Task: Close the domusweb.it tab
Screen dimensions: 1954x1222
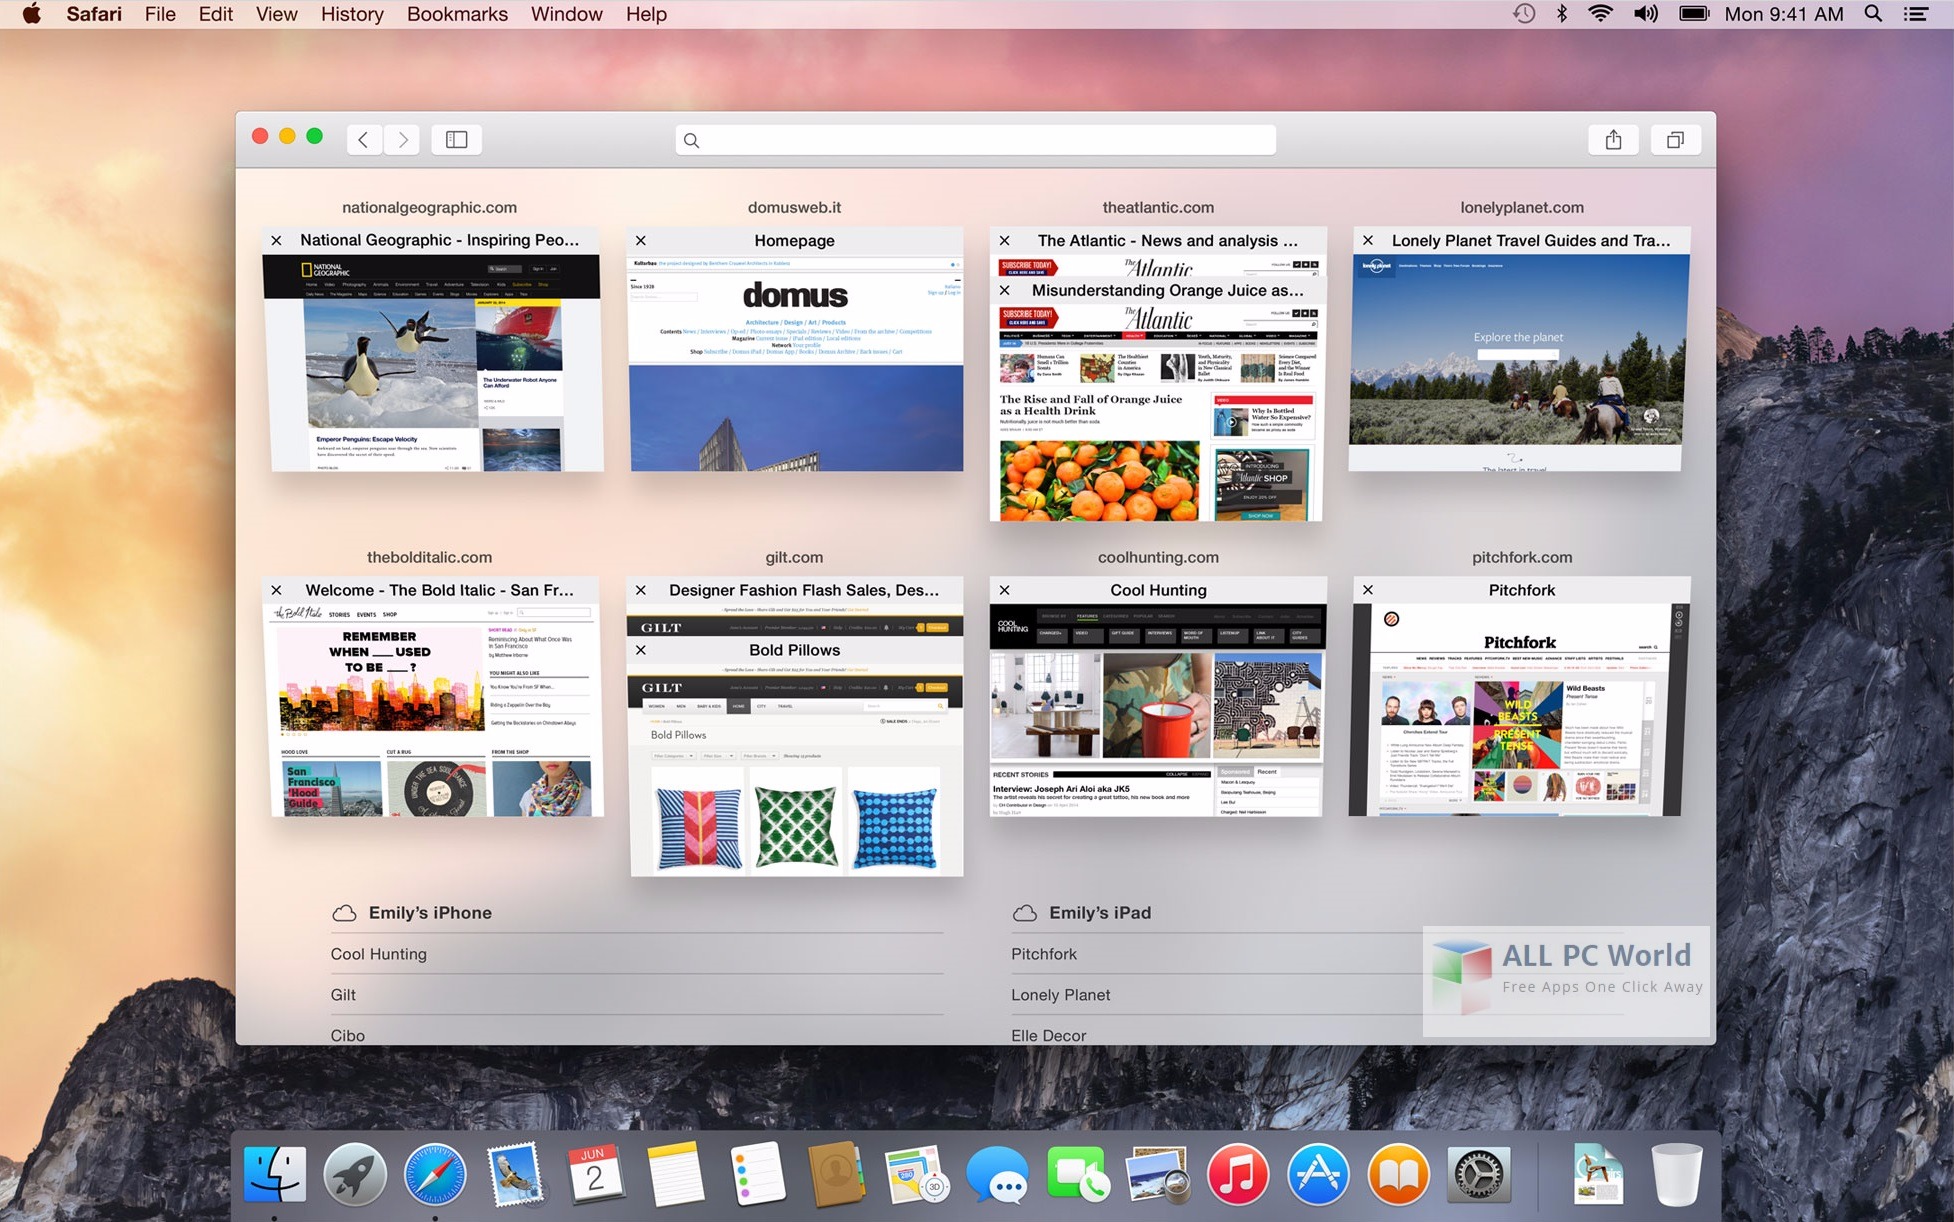Action: (x=641, y=238)
